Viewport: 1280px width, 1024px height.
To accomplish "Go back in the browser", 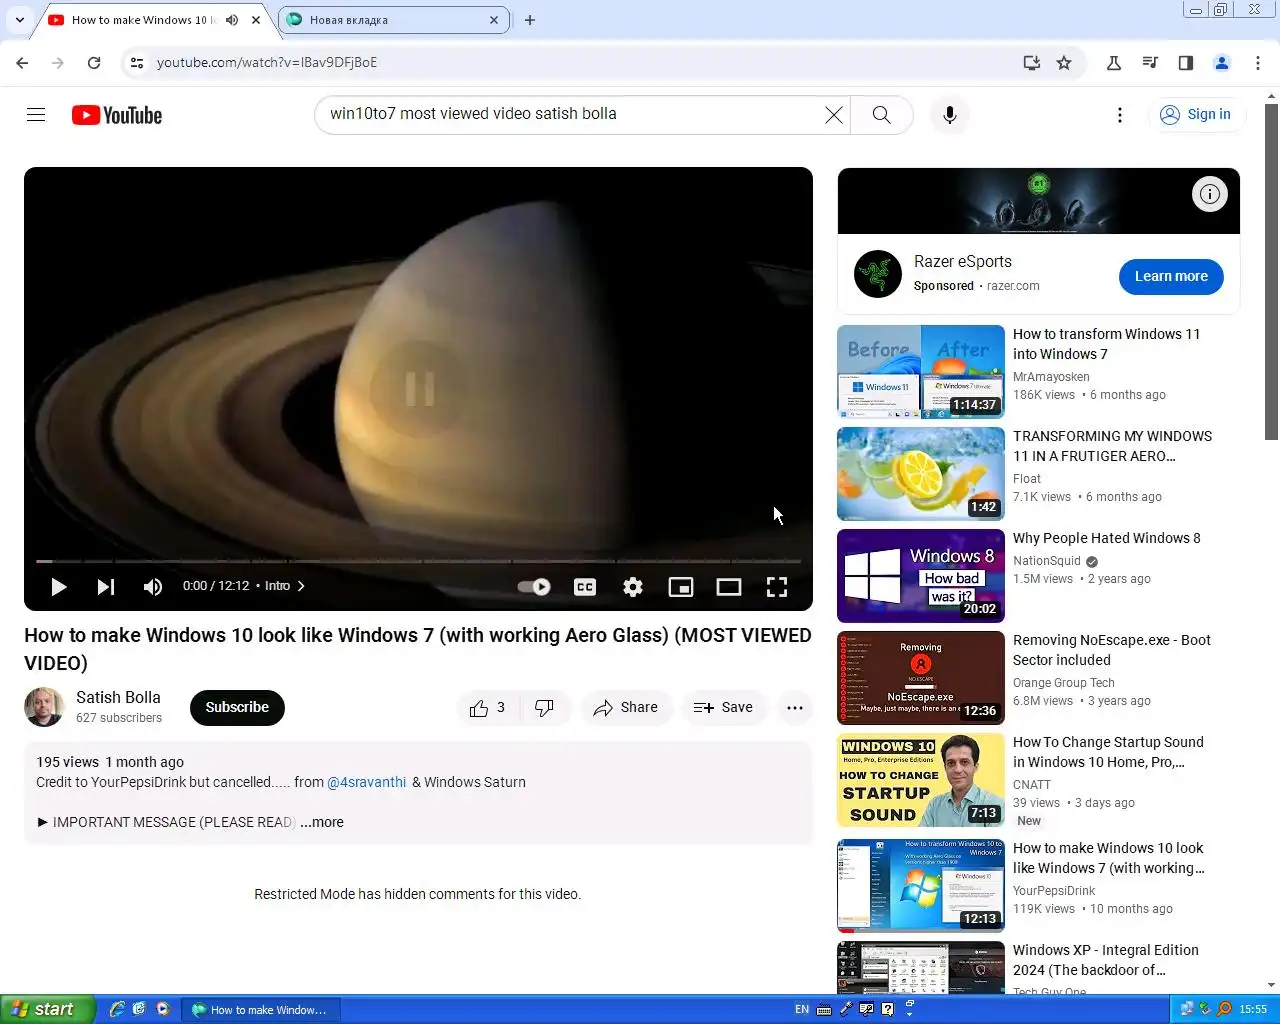I will click(22, 62).
